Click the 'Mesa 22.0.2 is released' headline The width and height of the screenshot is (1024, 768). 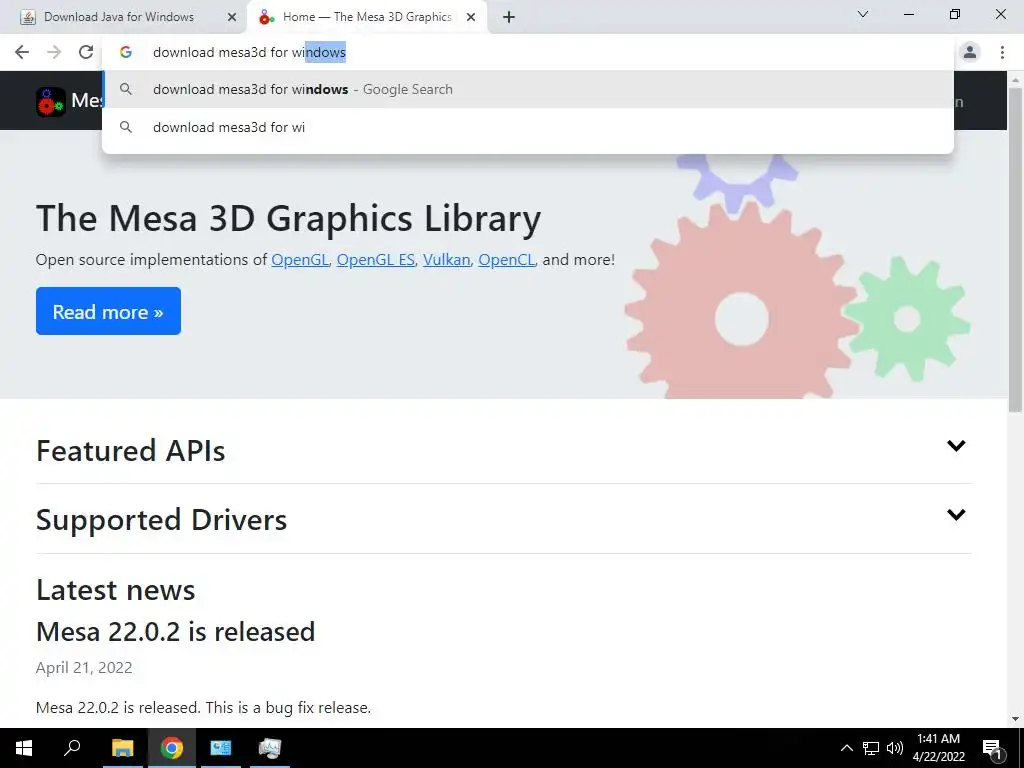176,632
